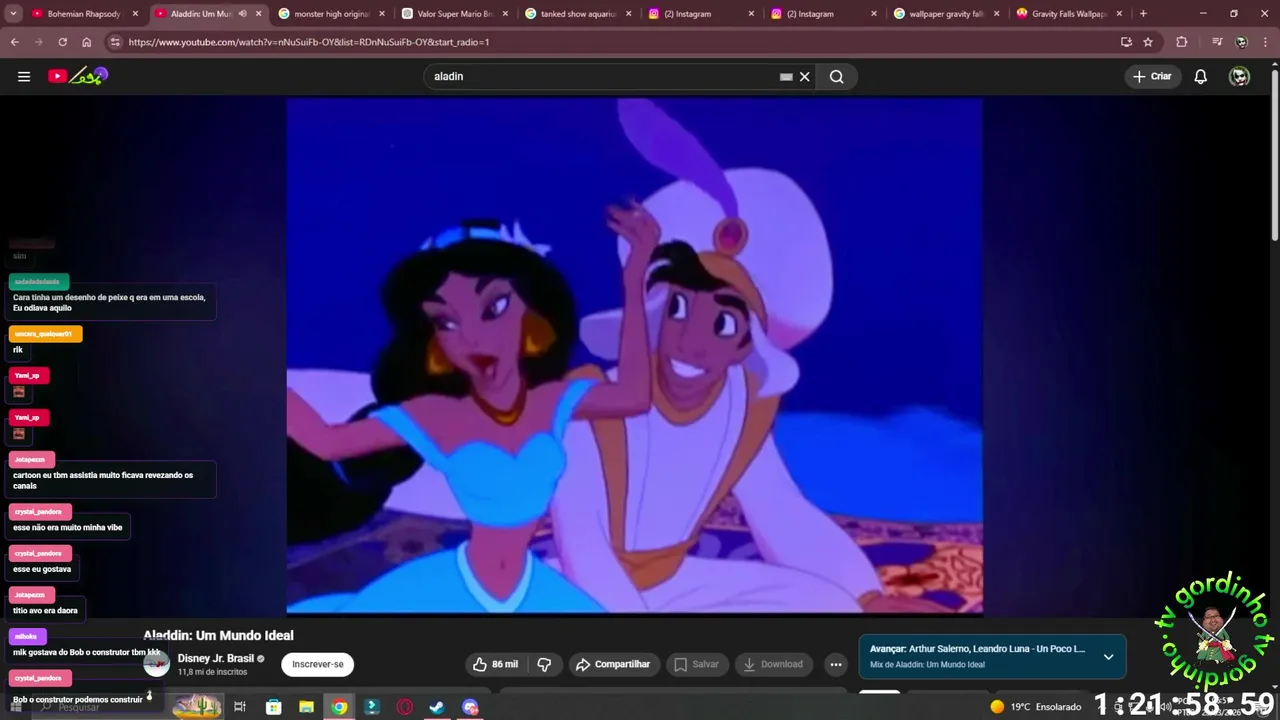1280x720 pixels.
Task: Install app icon in address bar
Action: (x=1126, y=42)
